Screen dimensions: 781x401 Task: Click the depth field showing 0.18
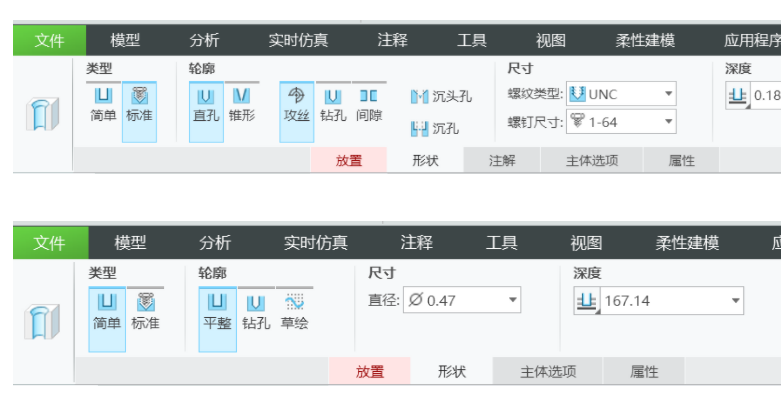(766, 95)
